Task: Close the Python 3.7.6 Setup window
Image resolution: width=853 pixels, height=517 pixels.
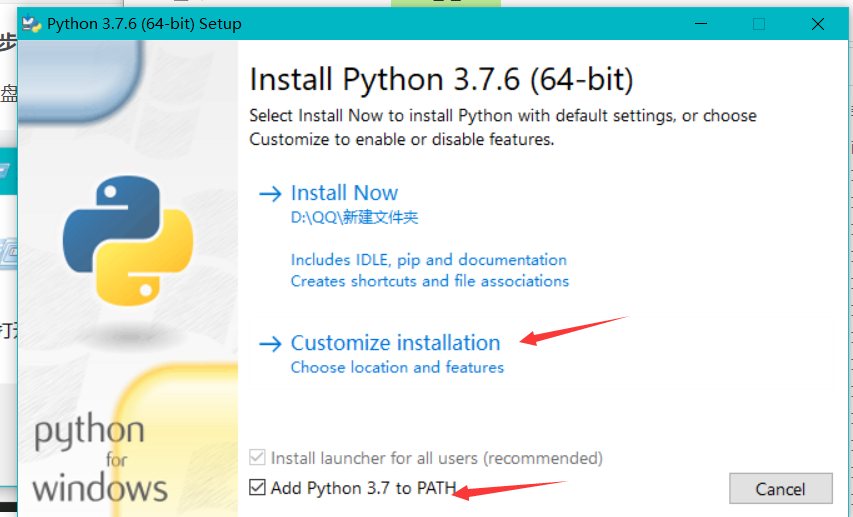Action: [818, 24]
